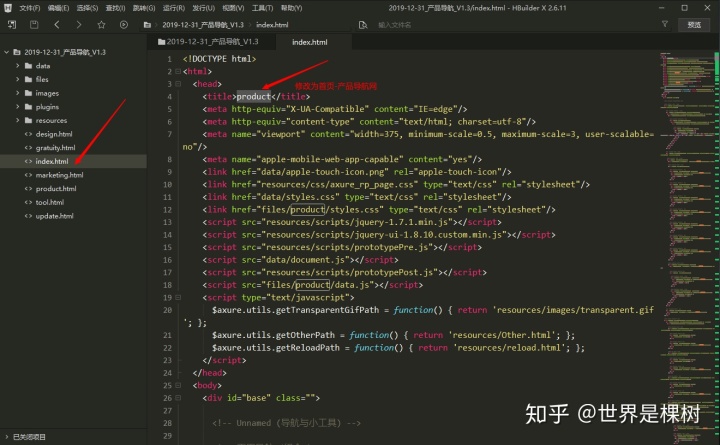Fold the body tag at line 25
The width and height of the screenshot is (720, 445).
[178, 385]
